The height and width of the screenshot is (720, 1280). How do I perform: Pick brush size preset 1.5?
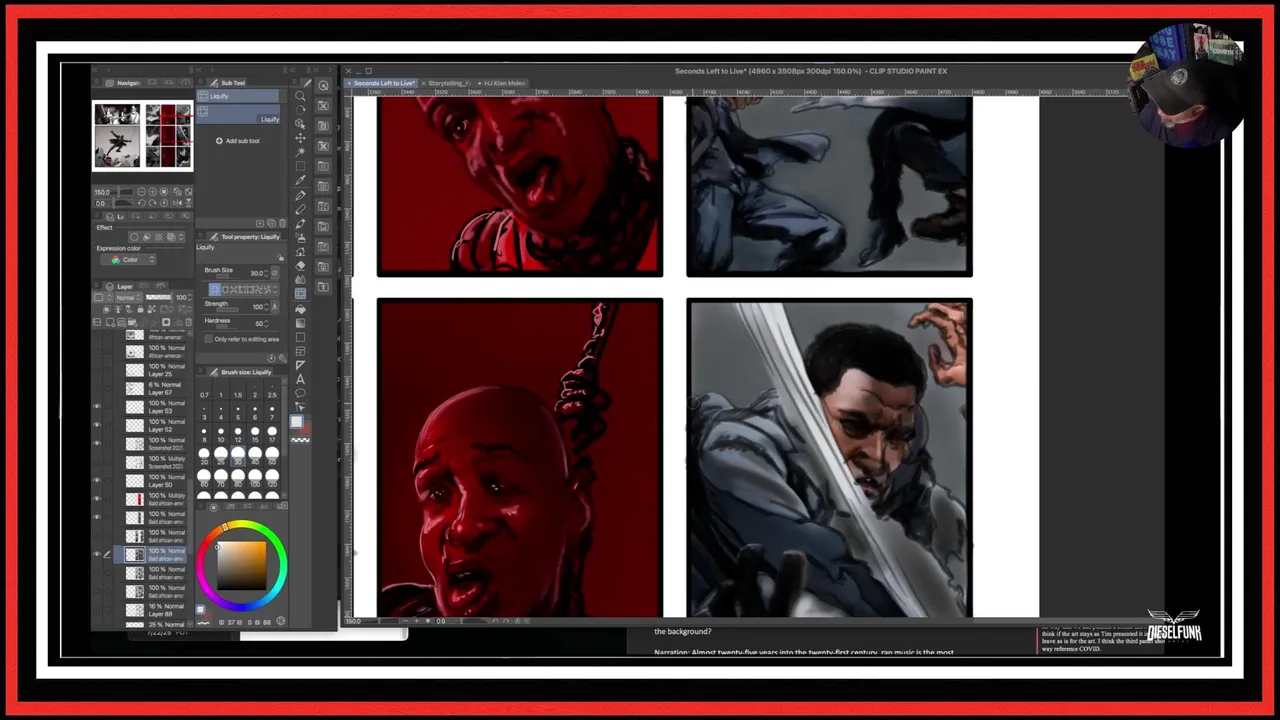click(x=238, y=389)
